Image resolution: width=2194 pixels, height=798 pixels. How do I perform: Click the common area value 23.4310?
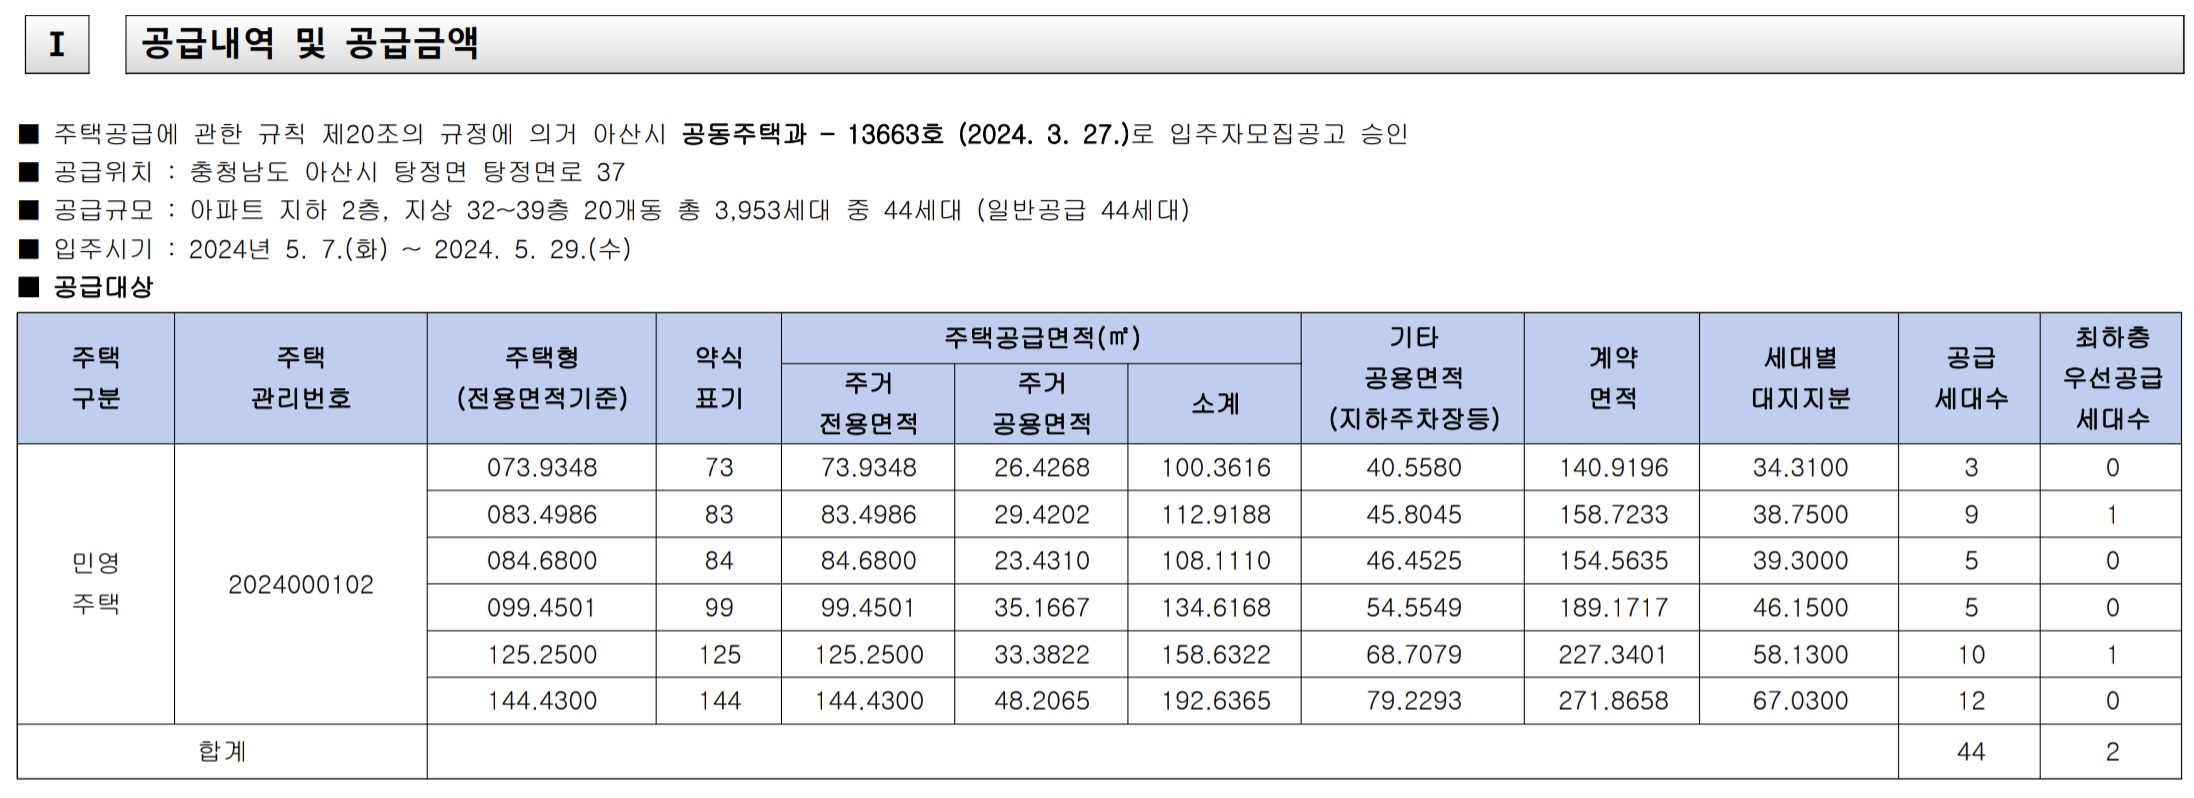[x=1041, y=561]
